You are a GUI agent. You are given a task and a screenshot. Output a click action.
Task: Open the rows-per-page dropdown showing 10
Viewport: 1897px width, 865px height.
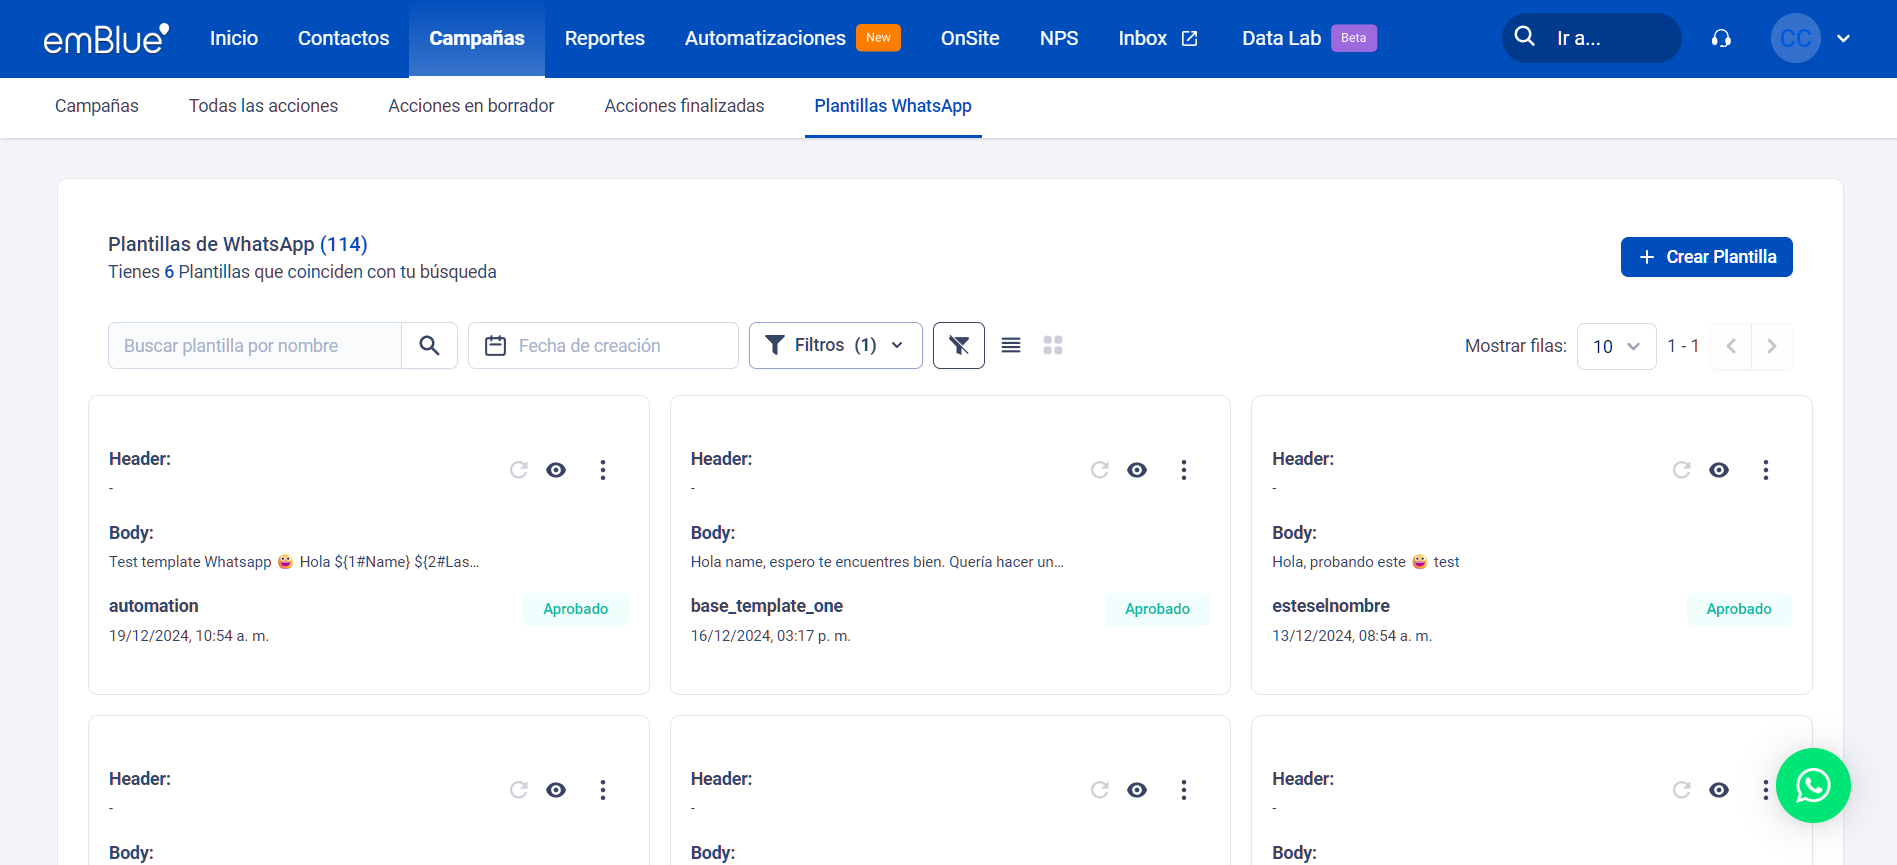click(1615, 347)
